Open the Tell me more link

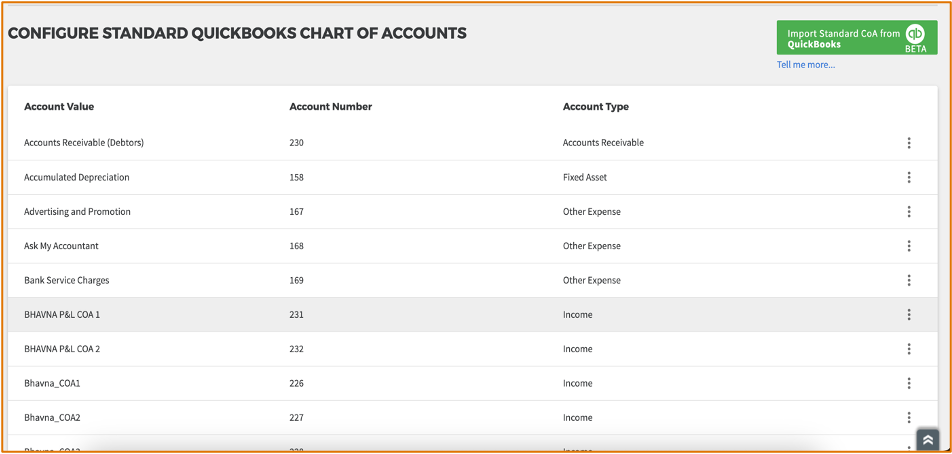coord(806,64)
